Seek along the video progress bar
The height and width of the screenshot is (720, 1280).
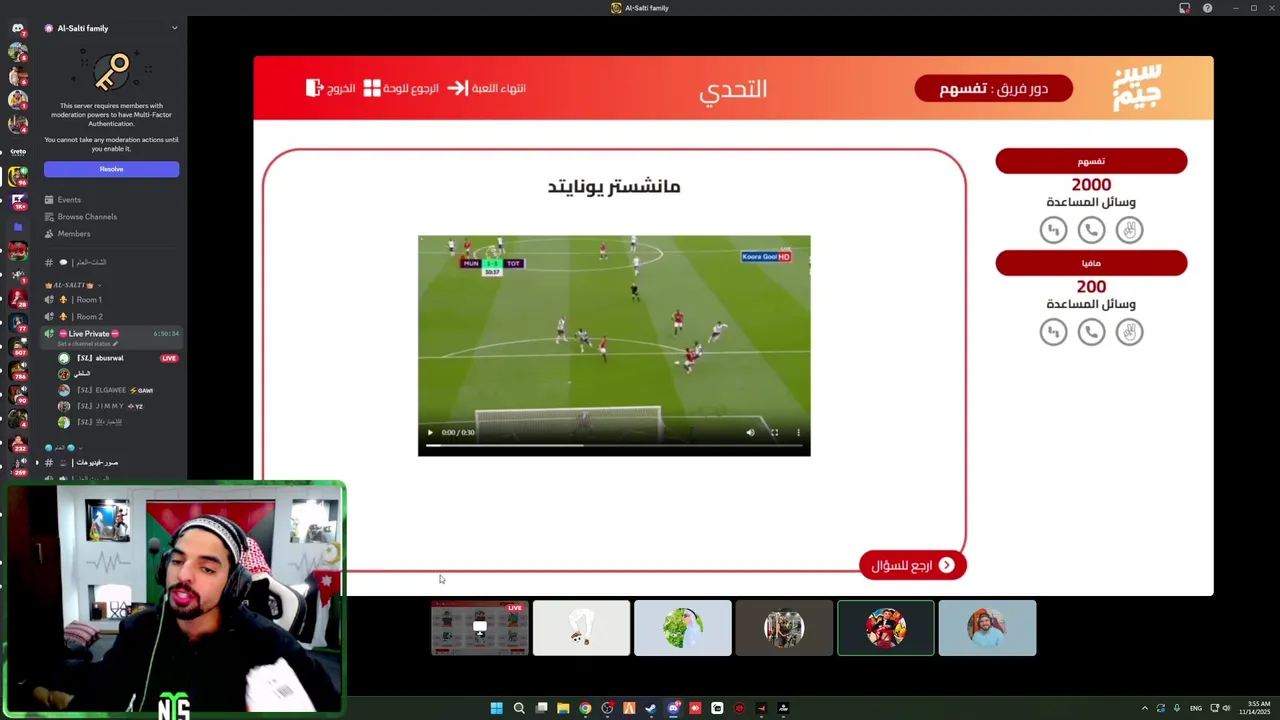point(613,445)
